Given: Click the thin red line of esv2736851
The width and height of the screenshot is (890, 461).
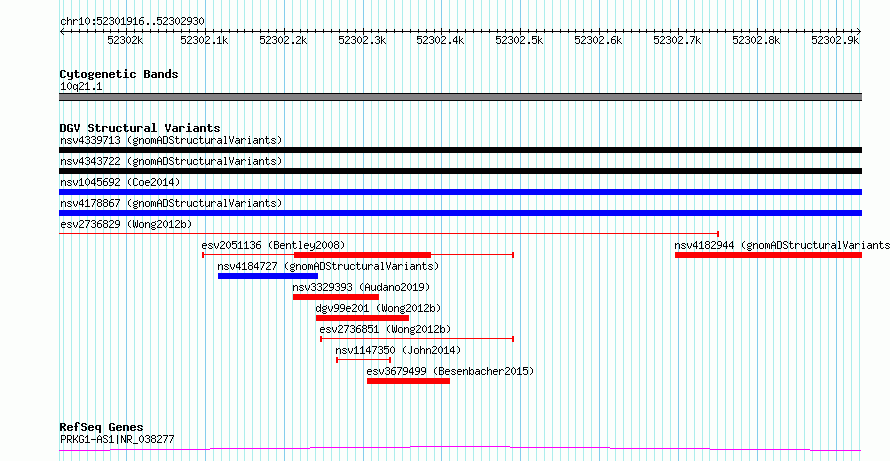Looking at the screenshot, I should (417, 339).
